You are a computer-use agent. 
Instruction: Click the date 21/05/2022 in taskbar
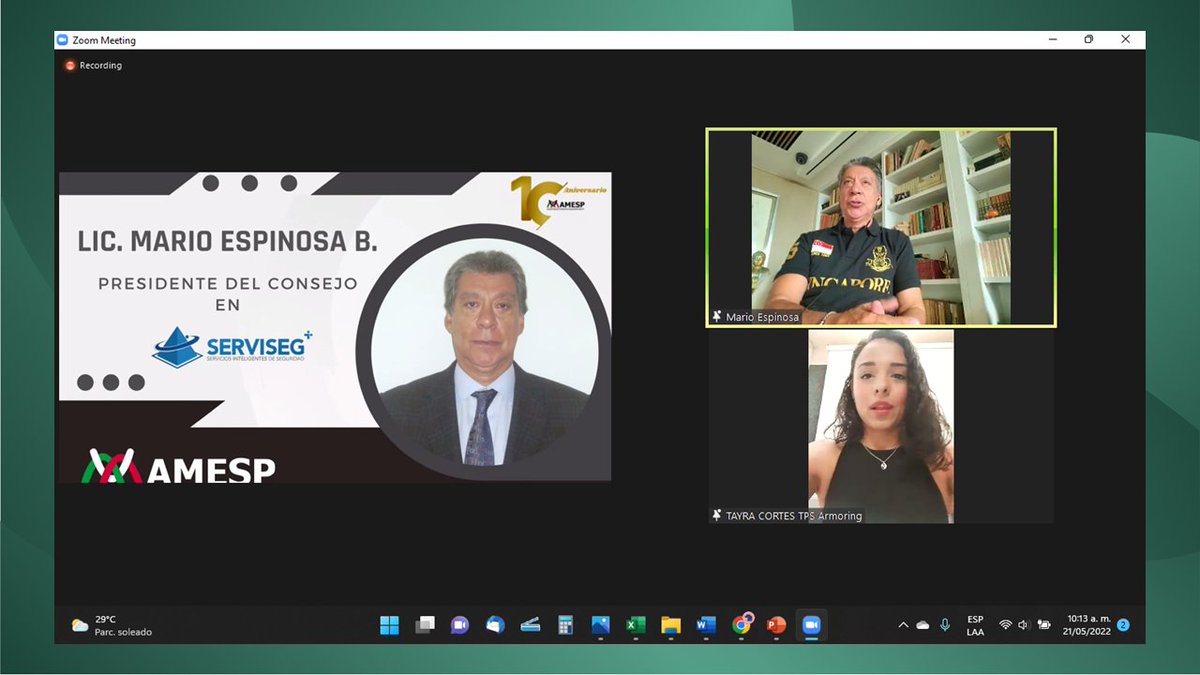point(1088,631)
